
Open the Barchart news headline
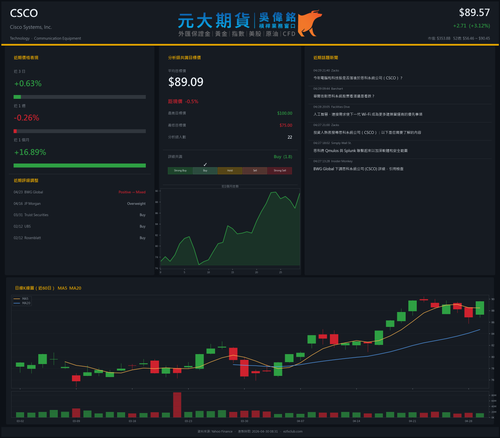click(344, 96)
